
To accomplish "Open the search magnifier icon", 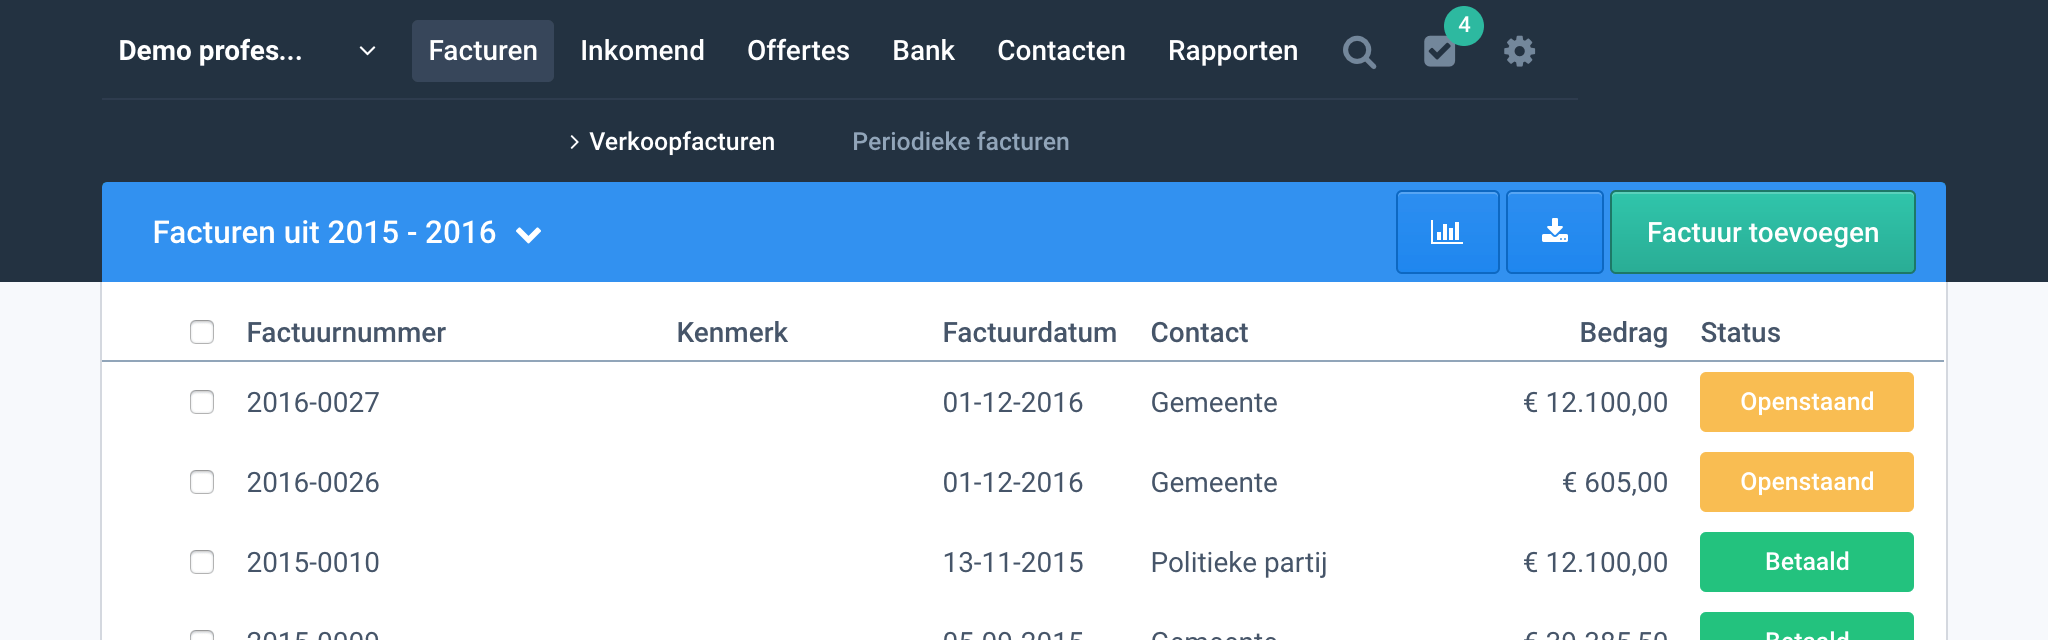I will tap(1359, 52).
